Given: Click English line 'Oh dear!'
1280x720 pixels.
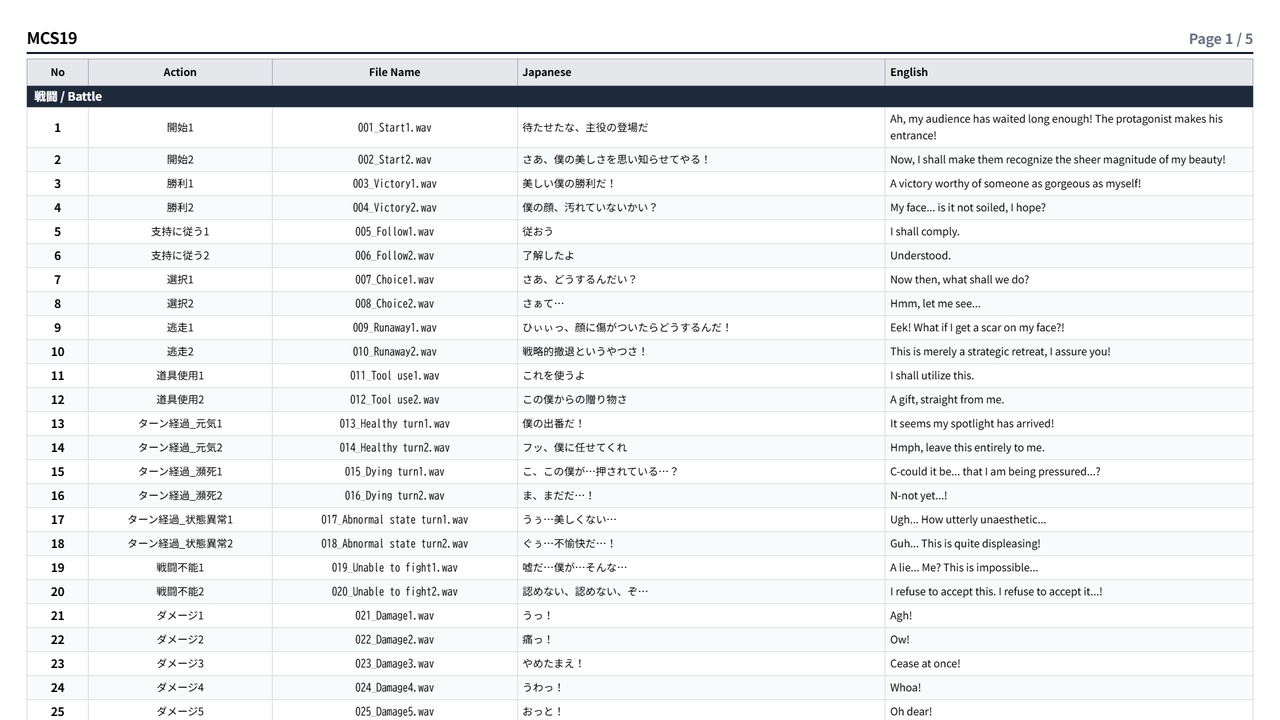Looking at the screenshot, I should [911, 712].
